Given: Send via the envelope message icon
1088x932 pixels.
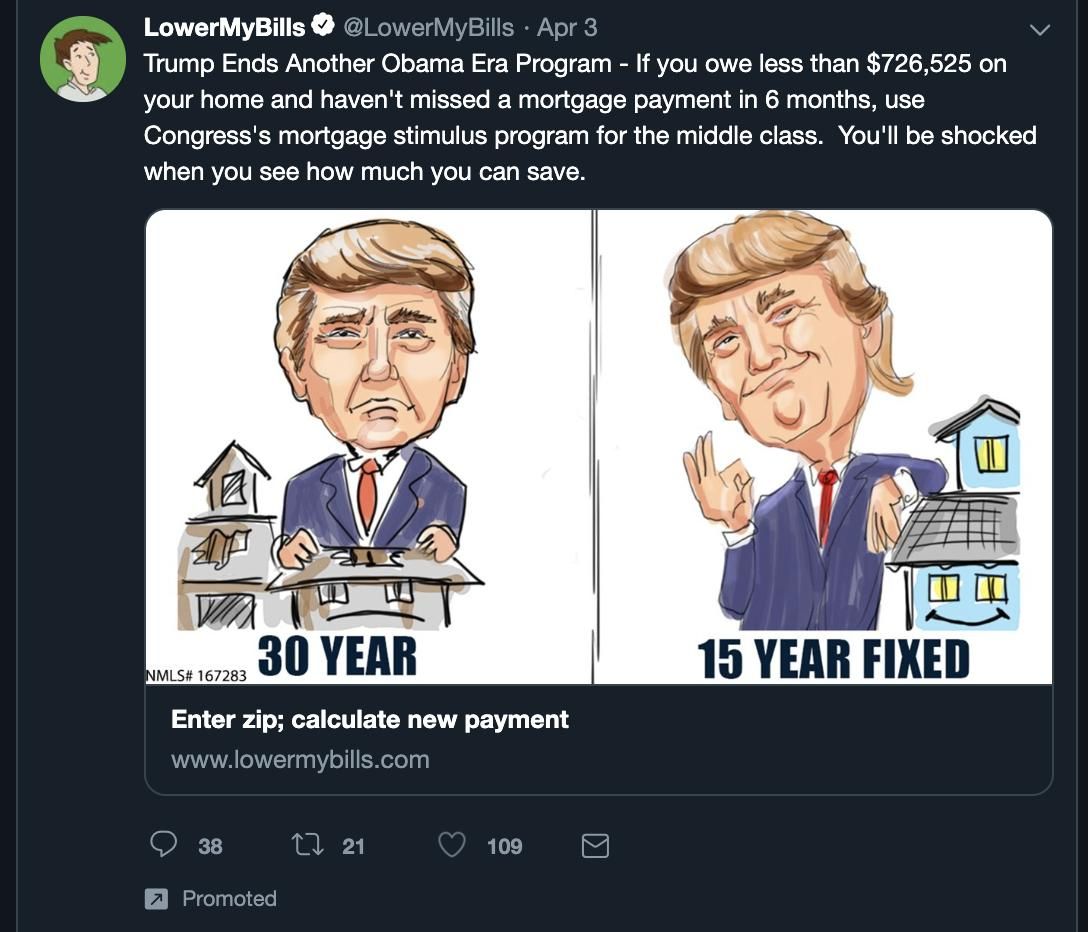Looking at the screenshot, I should (x=595, y=846).
